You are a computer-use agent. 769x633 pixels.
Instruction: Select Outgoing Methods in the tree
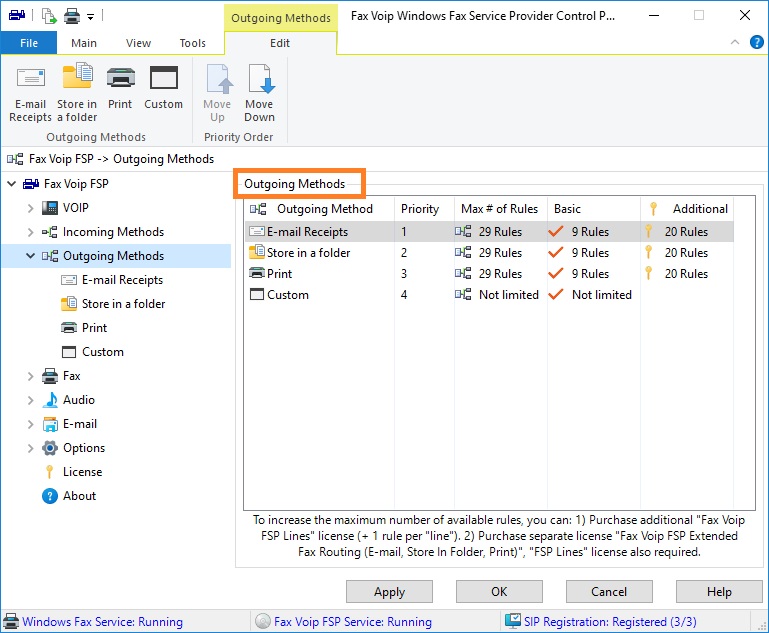[x=113, y=256]
